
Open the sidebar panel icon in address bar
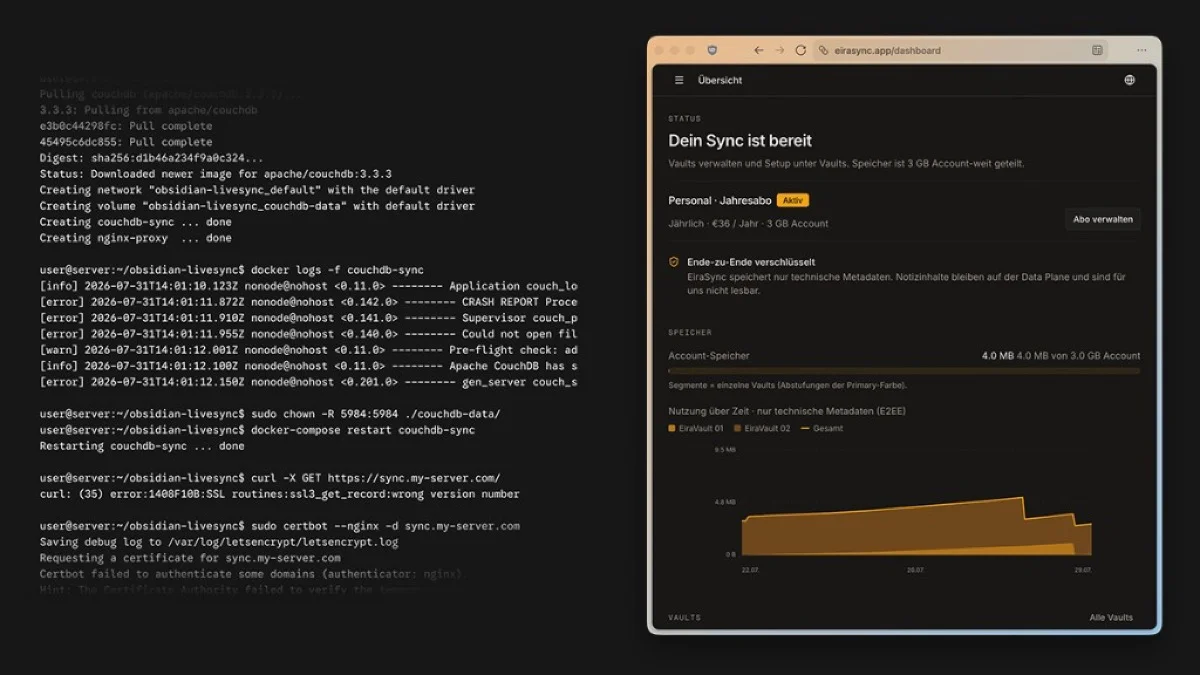pos(1097,50)
